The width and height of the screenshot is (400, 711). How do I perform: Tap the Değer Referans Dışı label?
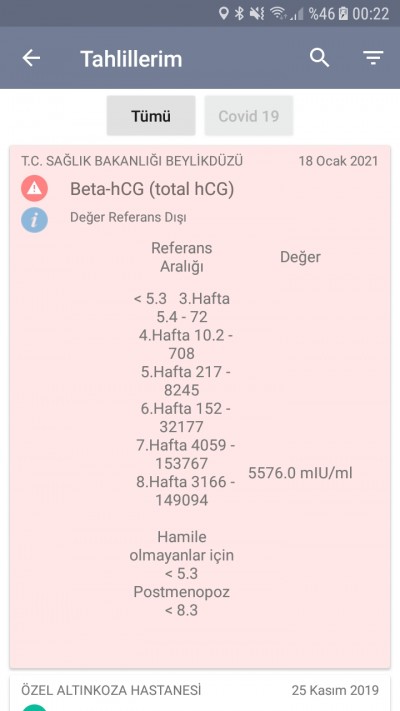pos(128,218)
